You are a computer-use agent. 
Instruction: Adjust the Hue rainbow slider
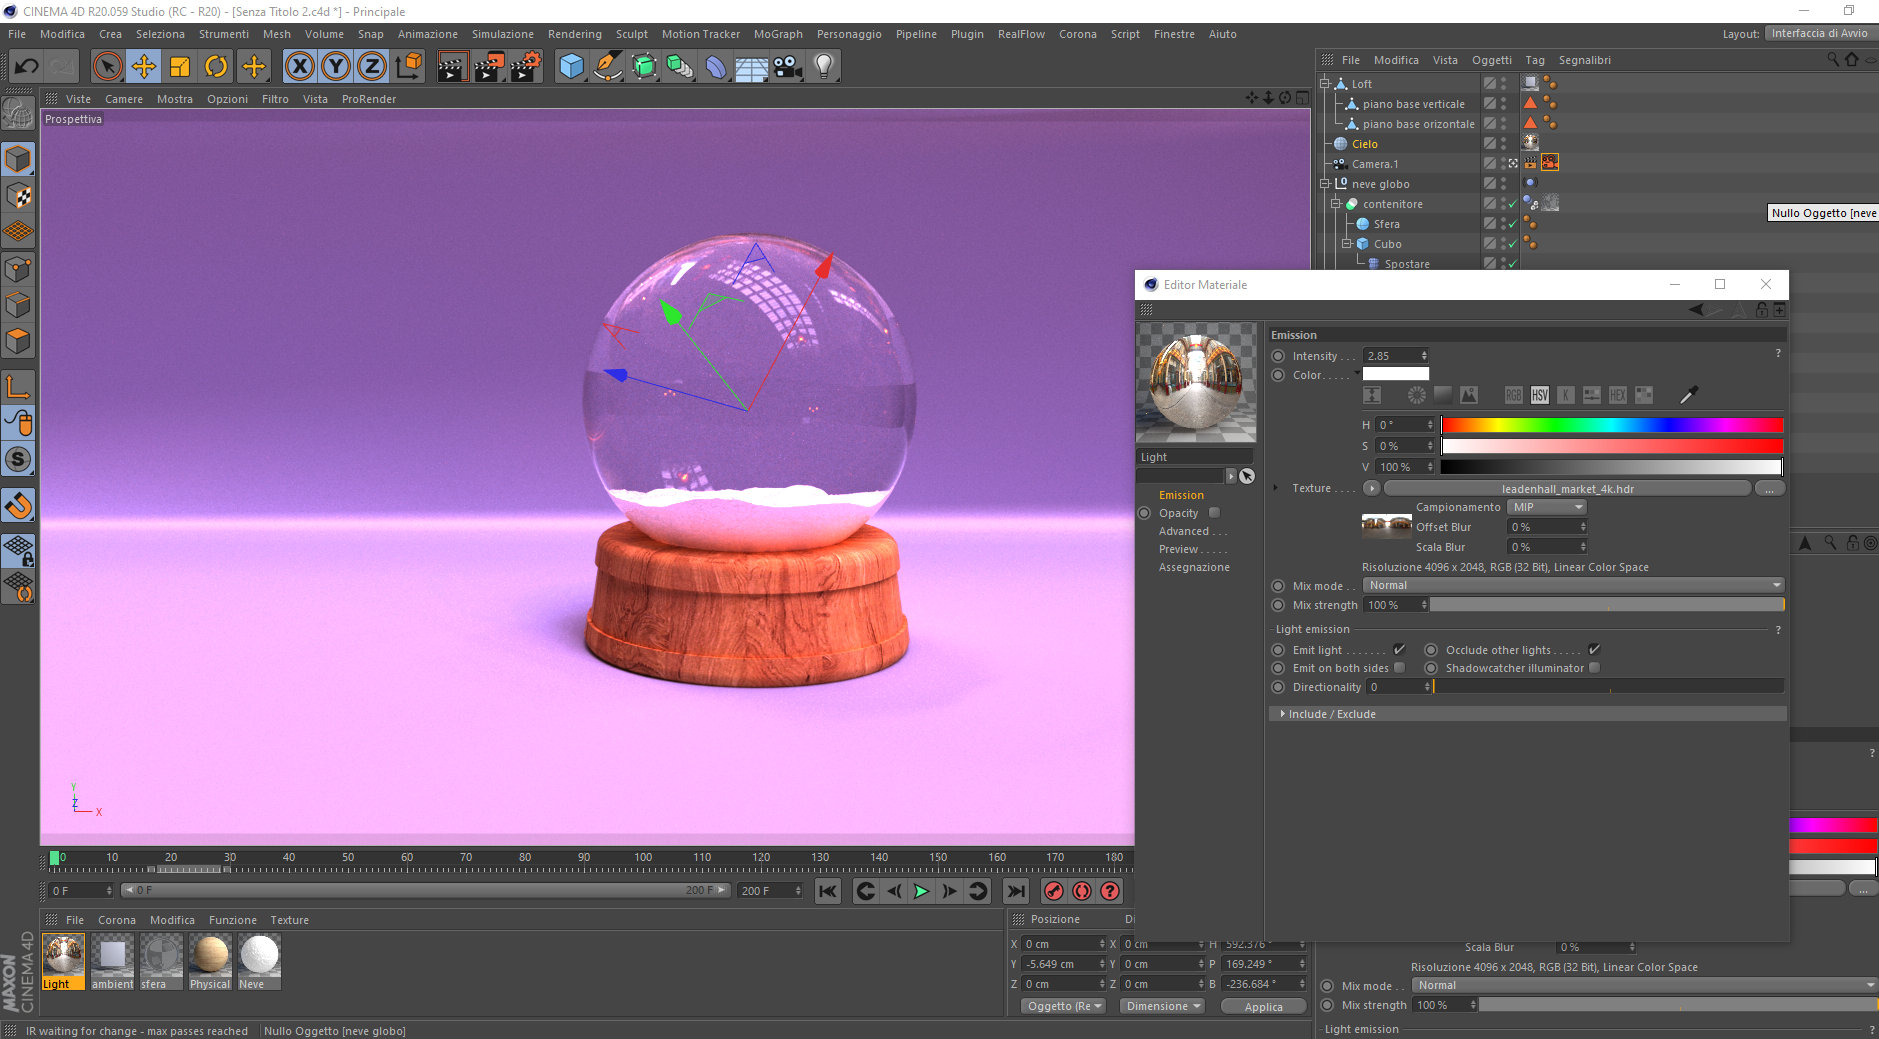[x=1612, y=425]
